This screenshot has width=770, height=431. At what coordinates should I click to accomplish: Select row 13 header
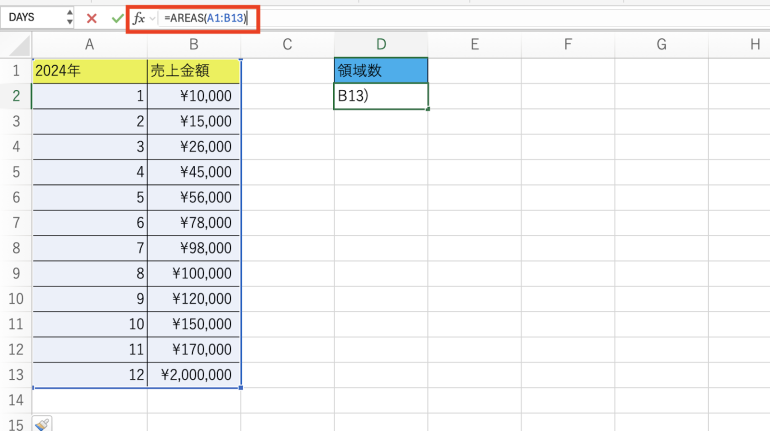(x=16, y=375)
